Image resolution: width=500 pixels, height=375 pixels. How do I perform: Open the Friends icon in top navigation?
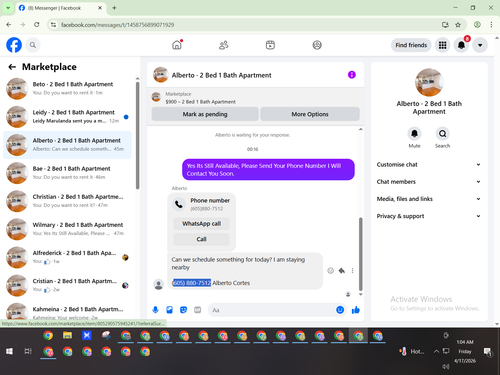224,45
